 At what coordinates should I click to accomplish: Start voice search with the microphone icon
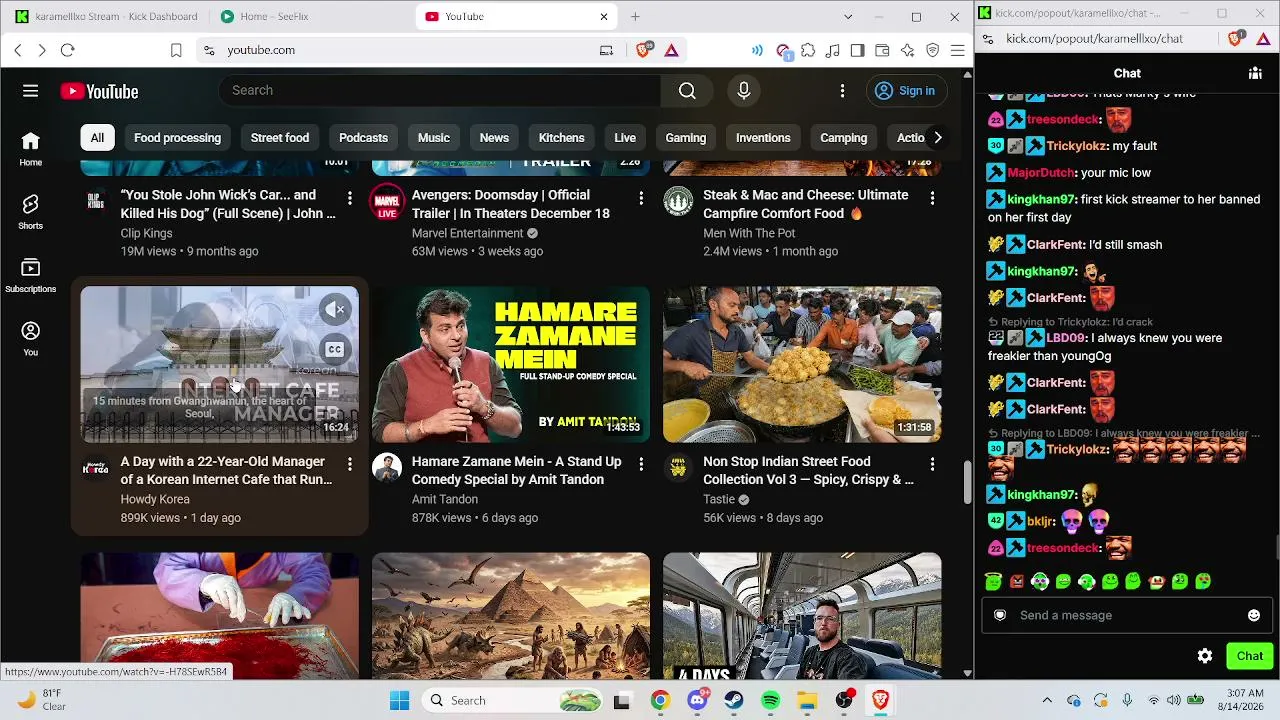coord(744,91)
